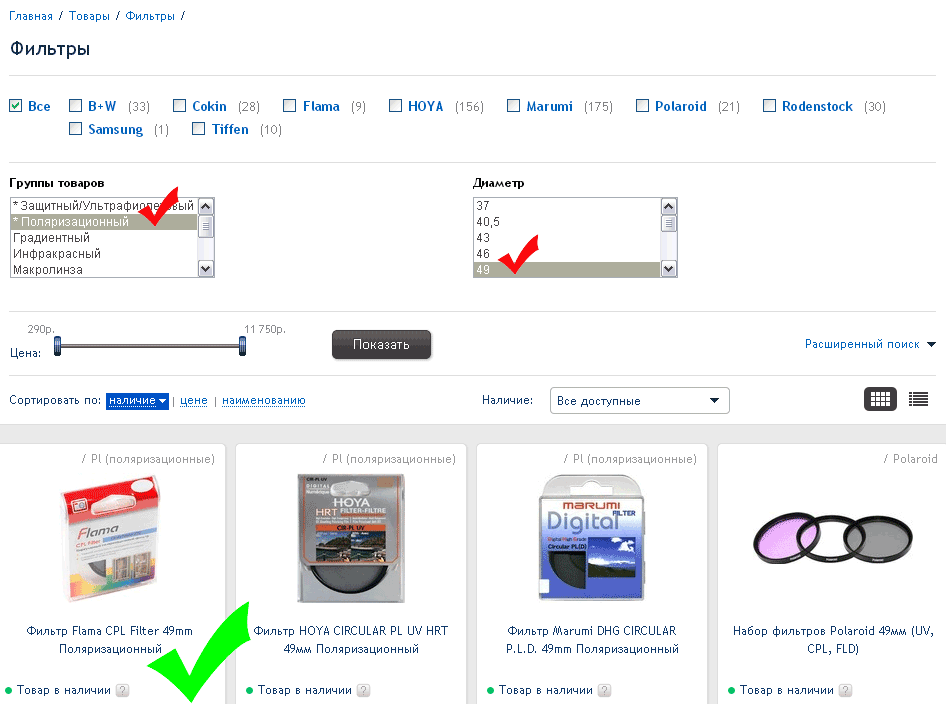Select Градиентный product group
The image size is (946, 704).
[x=104, y=238]
